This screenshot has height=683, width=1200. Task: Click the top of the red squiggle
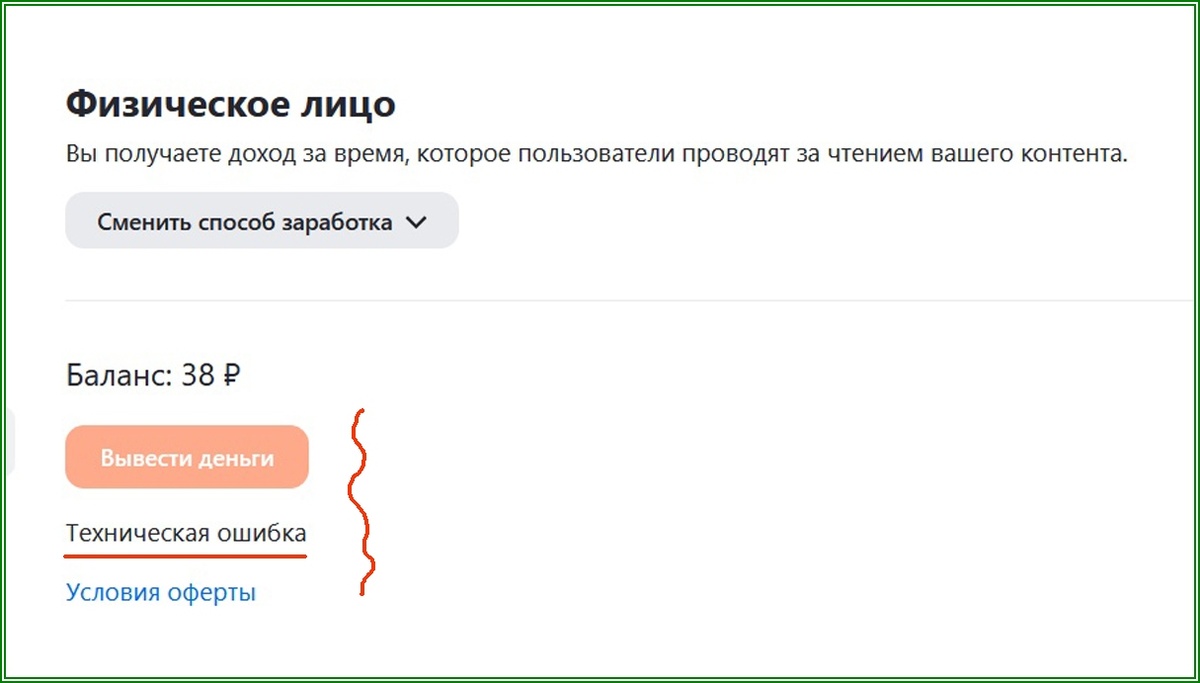pyautogui.click(x=362, y=412)
